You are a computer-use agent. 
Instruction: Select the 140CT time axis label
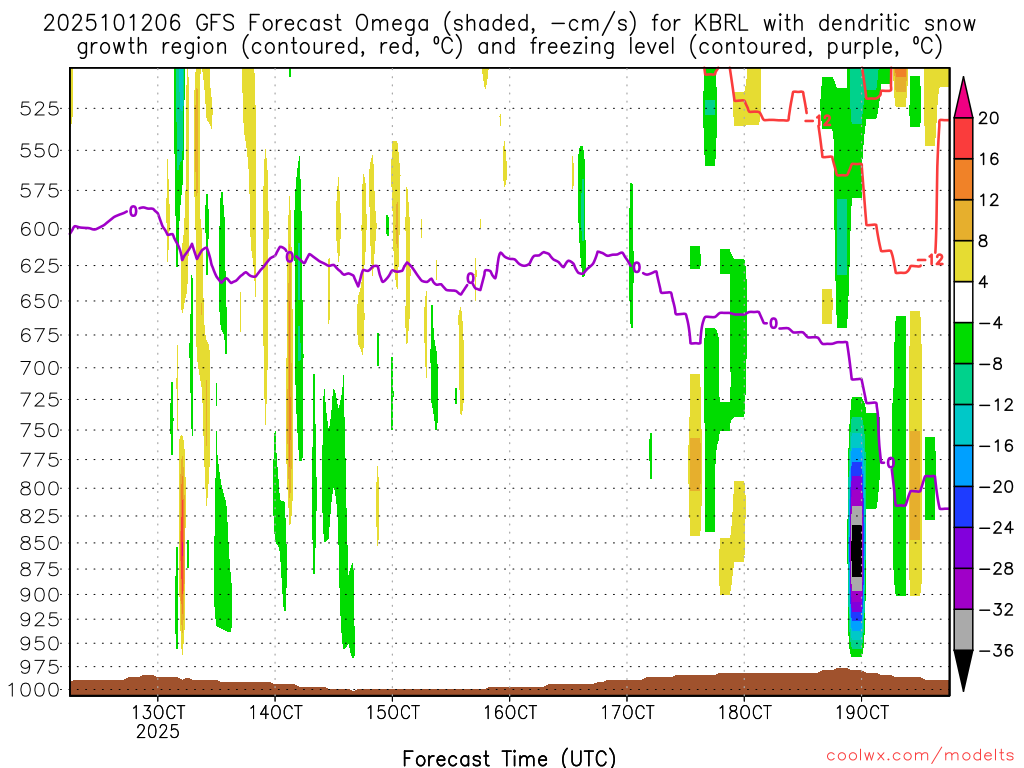(x=275, y=712)
